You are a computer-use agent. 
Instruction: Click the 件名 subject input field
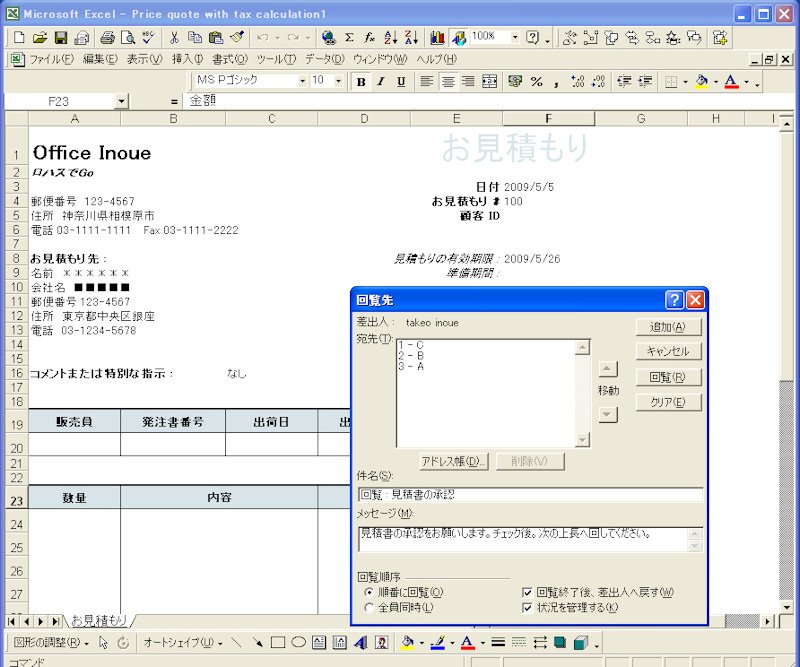(x=531, y=495)
